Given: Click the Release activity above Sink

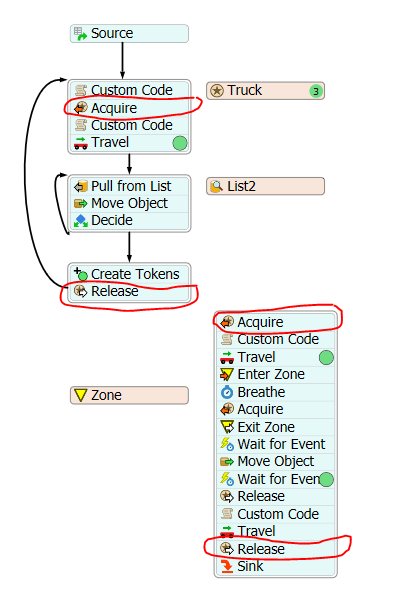Looking at the screenshot, I should coord(276,549).
